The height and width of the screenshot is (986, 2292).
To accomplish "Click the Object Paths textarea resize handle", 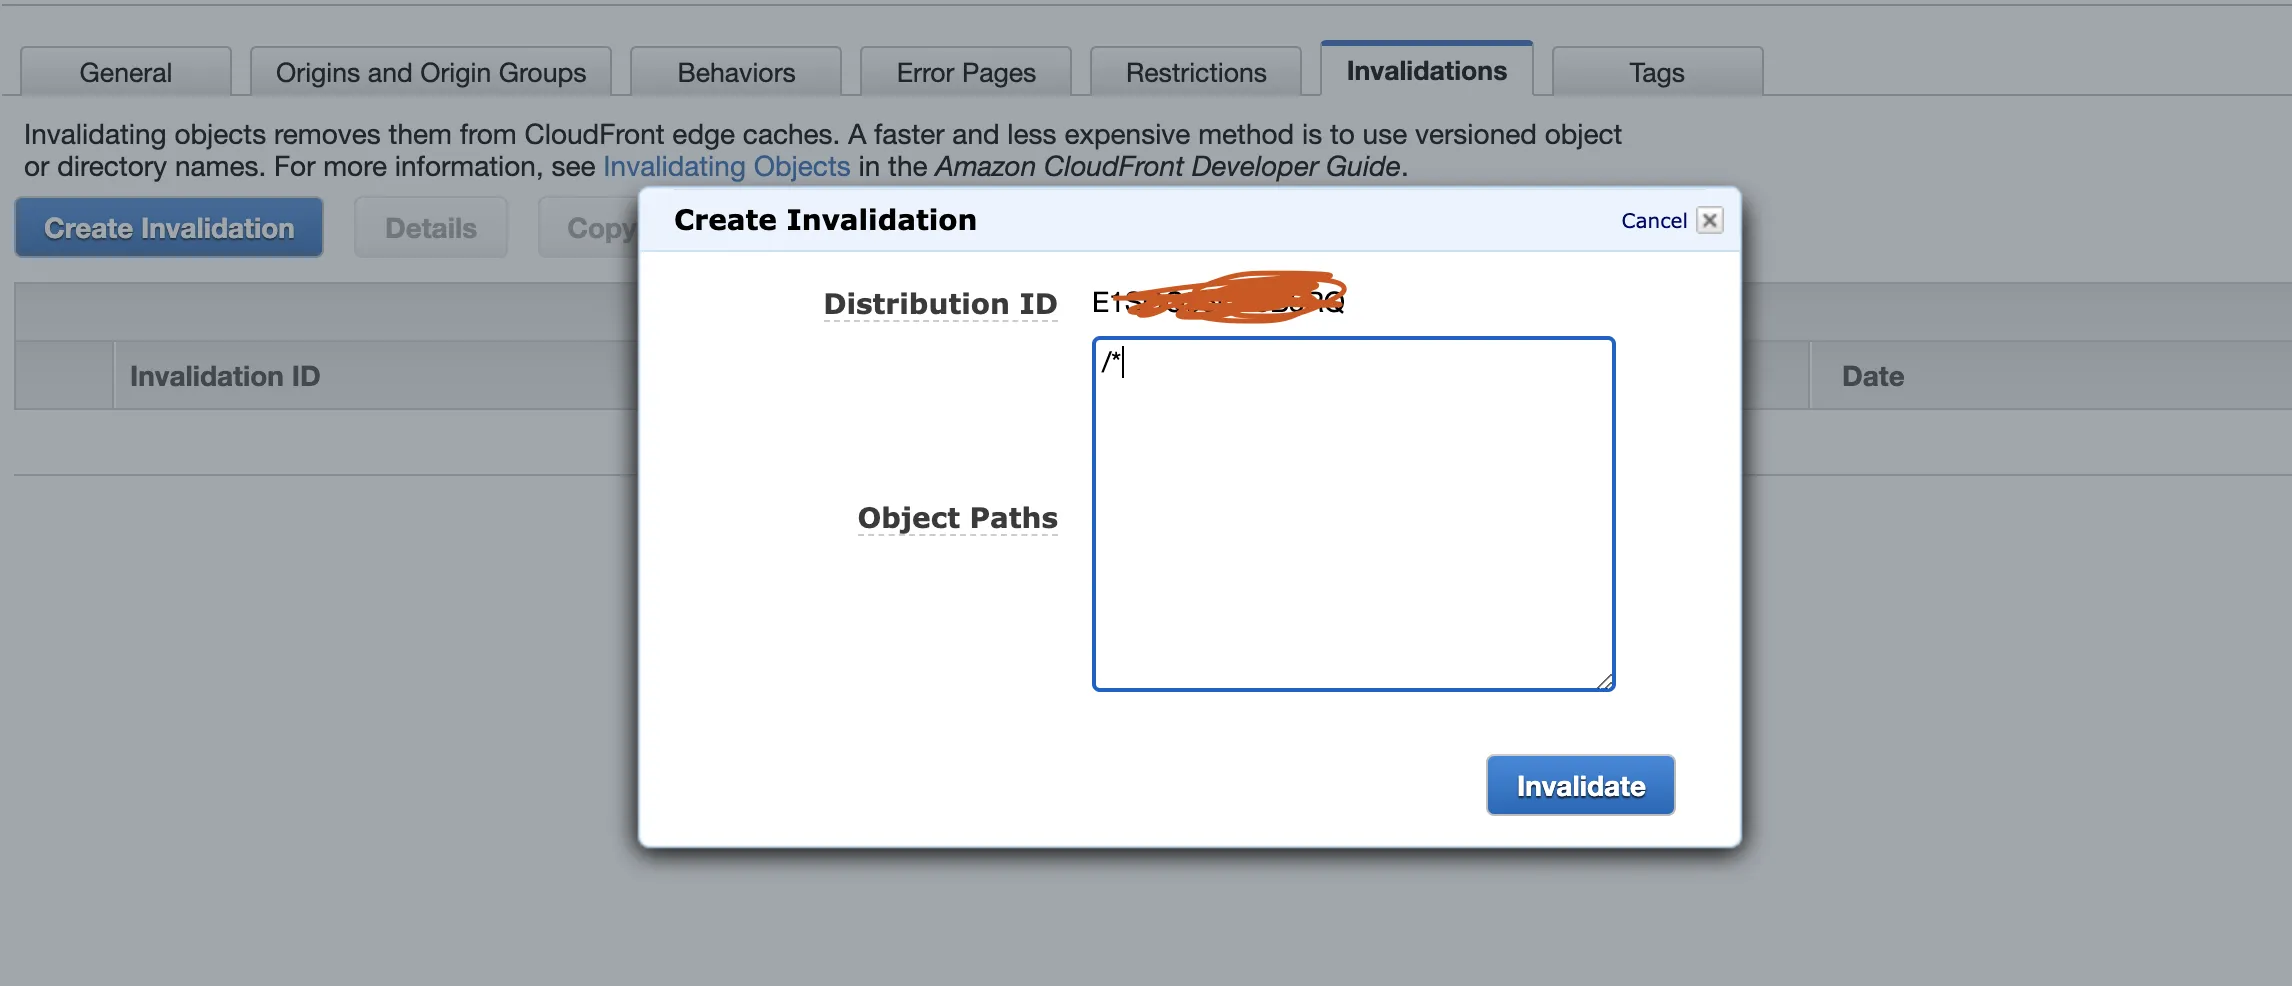I will click(x=1604, y=681).
